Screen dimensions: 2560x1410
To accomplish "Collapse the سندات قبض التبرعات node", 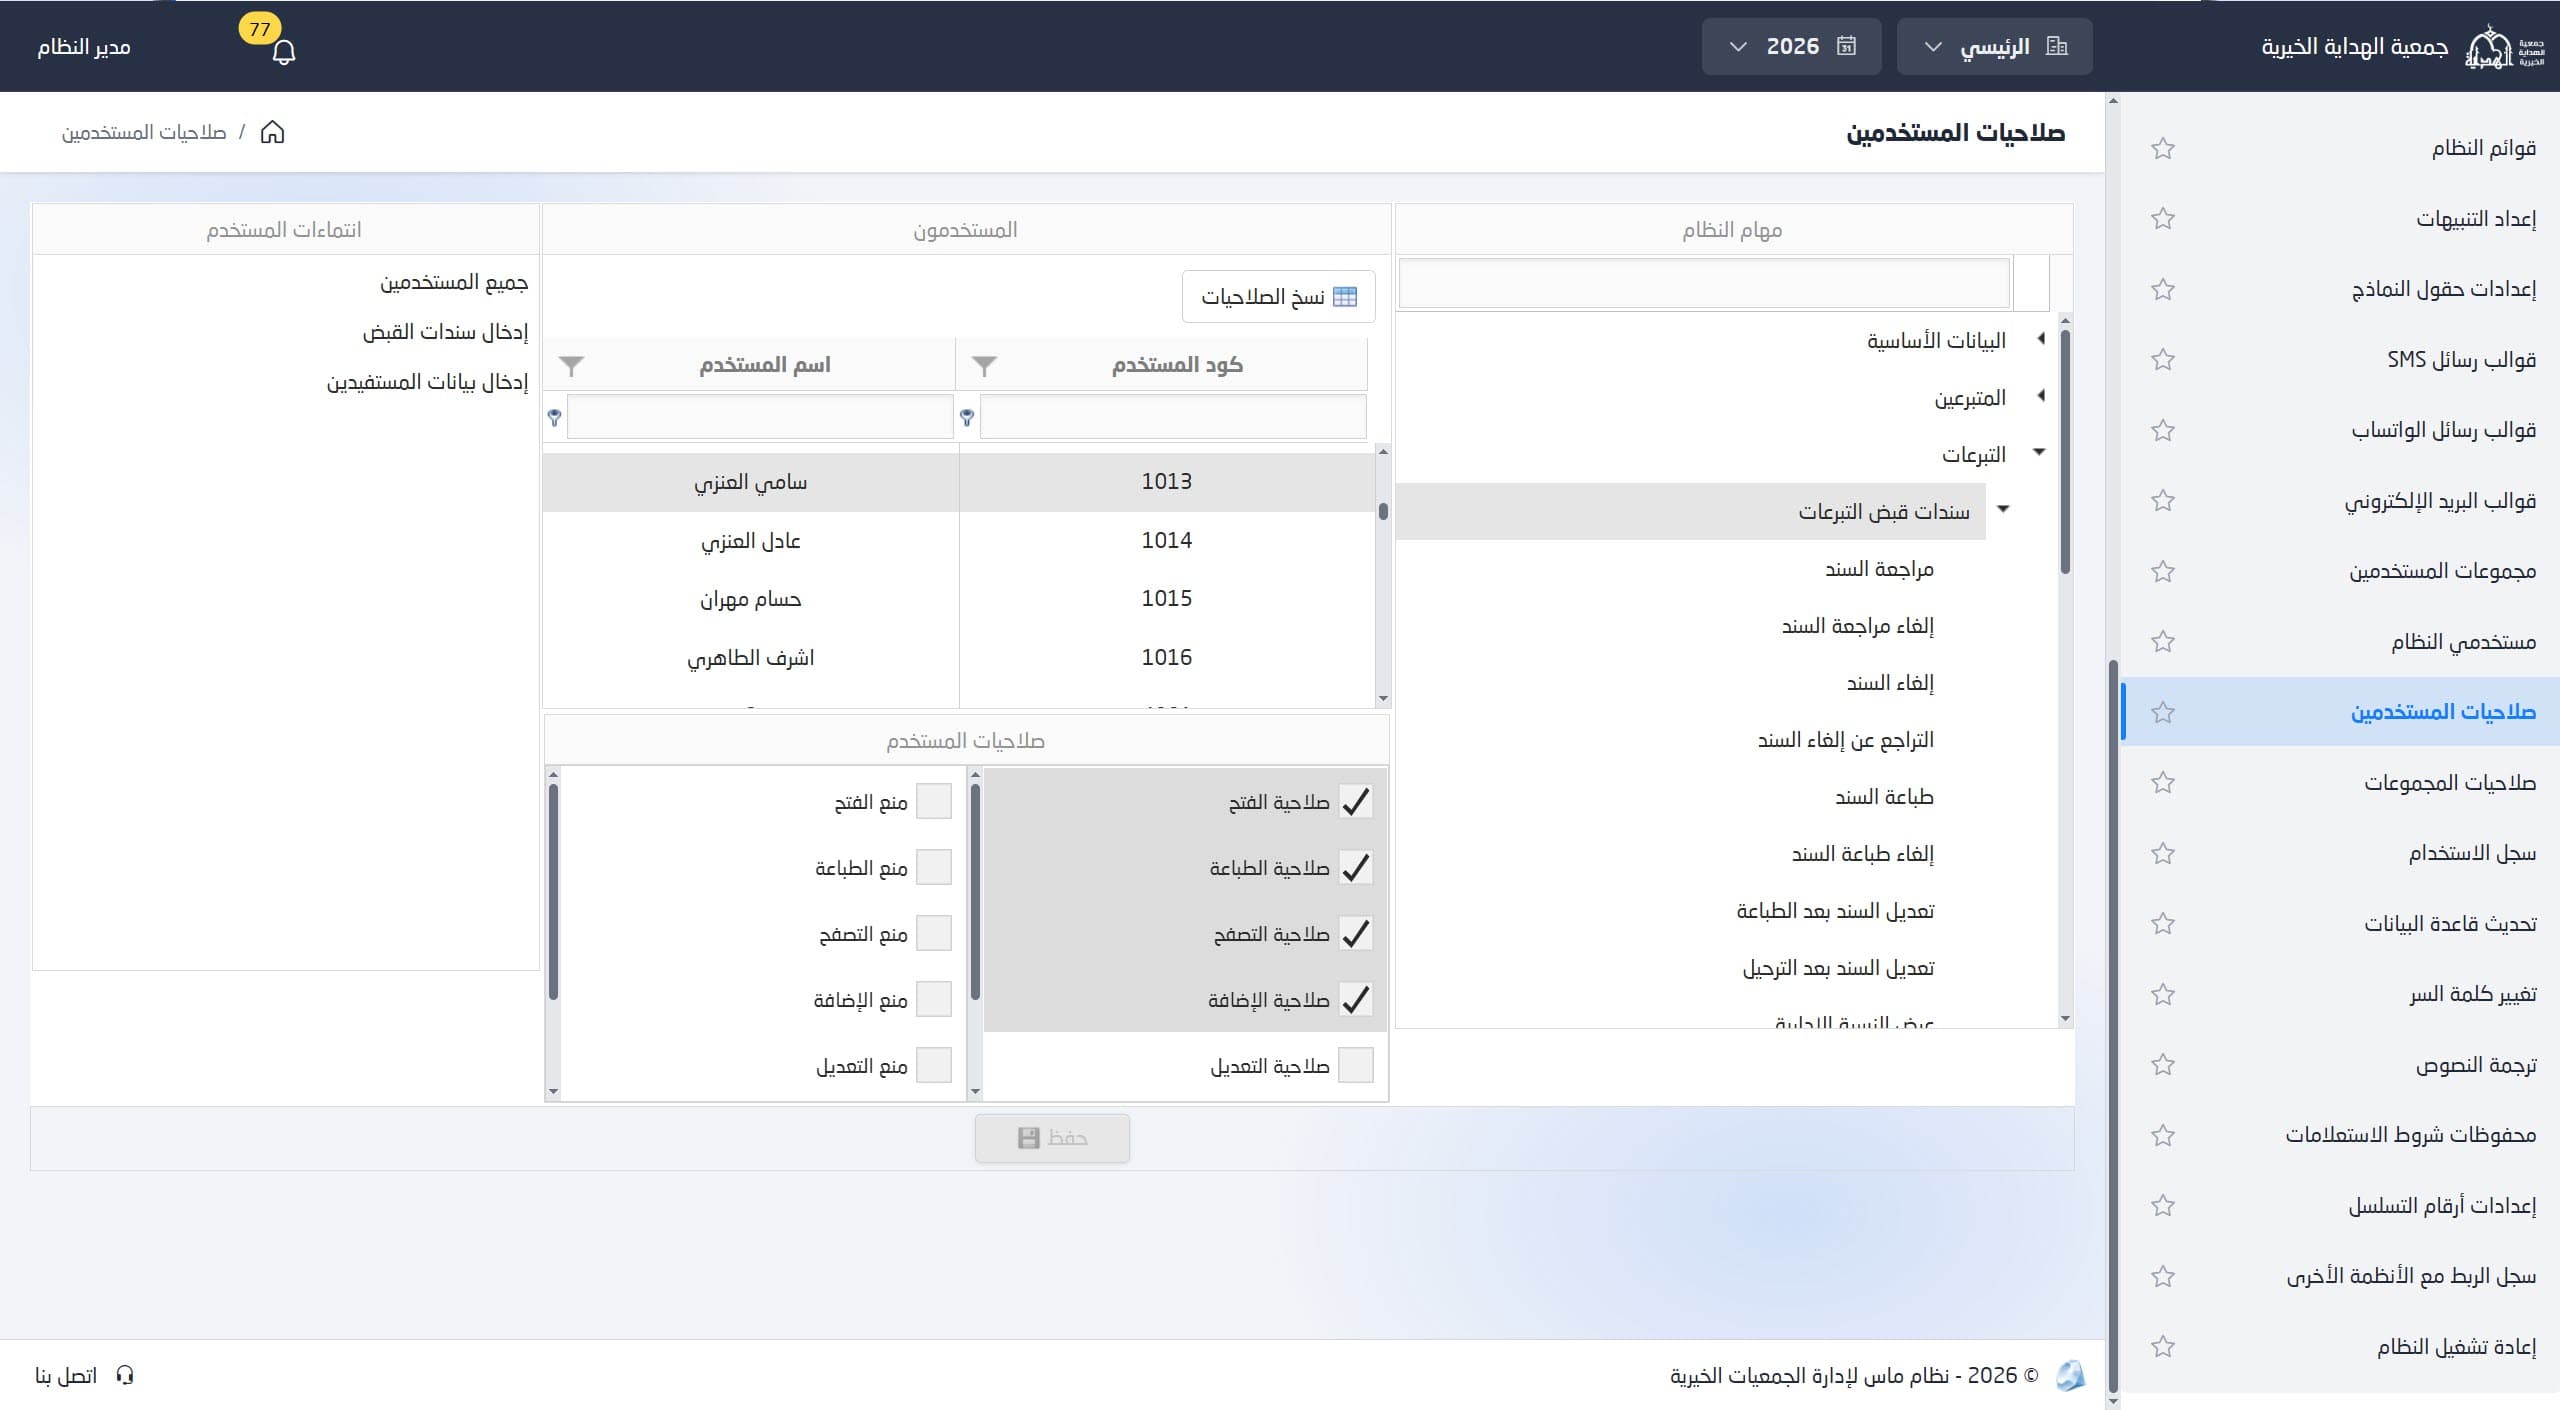I will point(2003,509).
